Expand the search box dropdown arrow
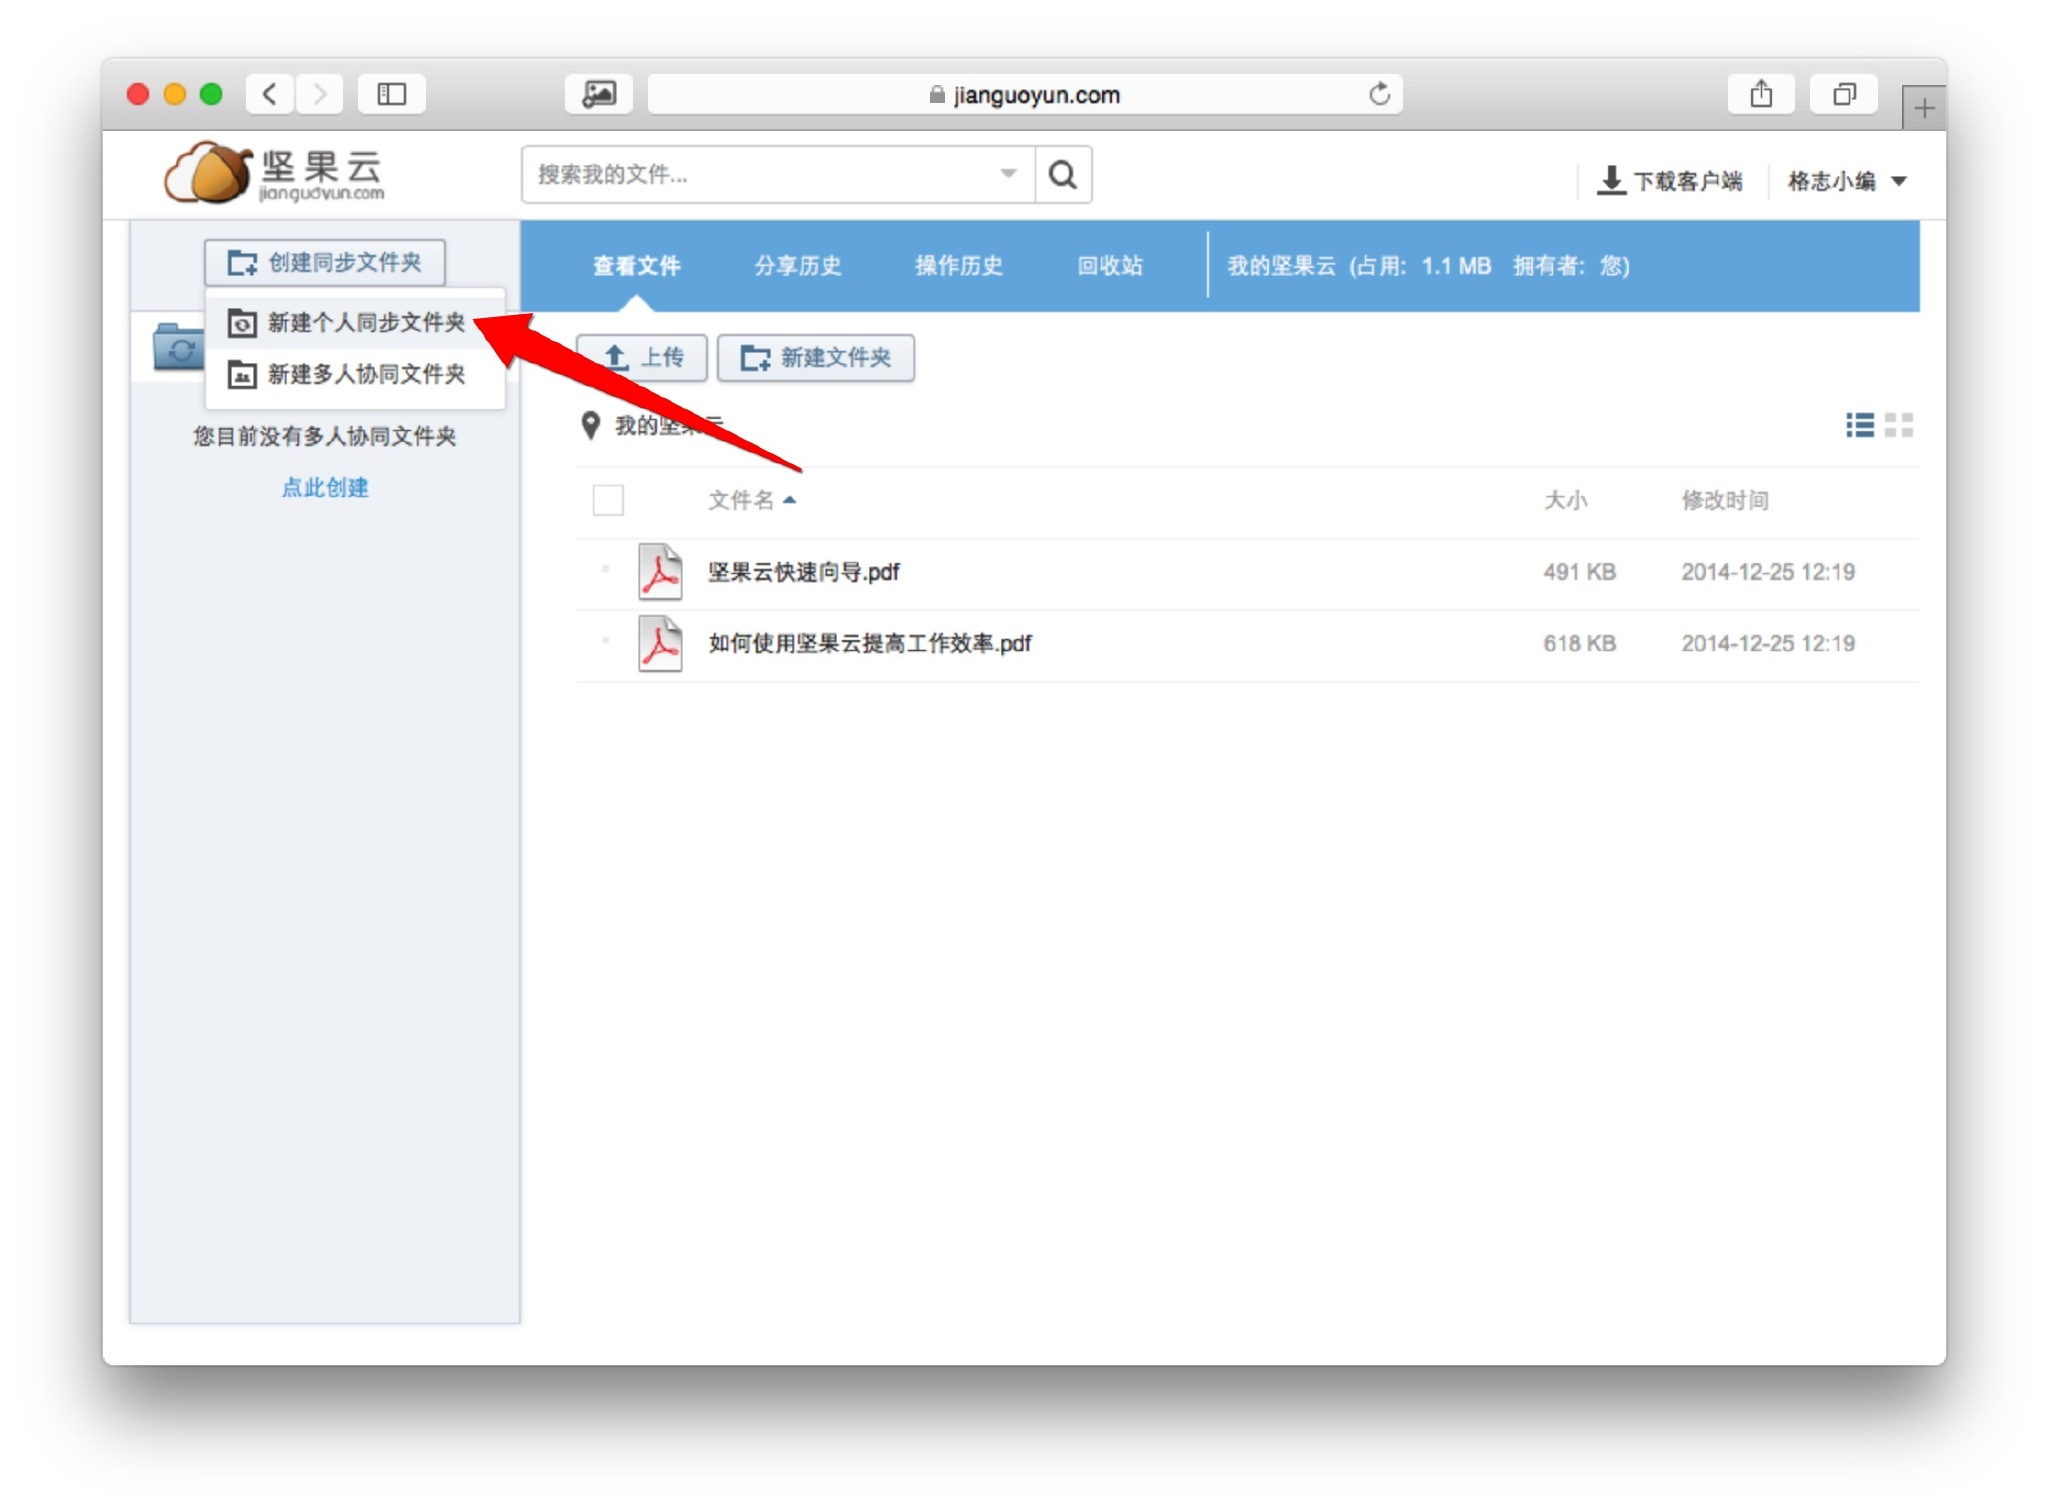The width and height of the screenshot is (2048, 1511). (x=1008, y=174)
